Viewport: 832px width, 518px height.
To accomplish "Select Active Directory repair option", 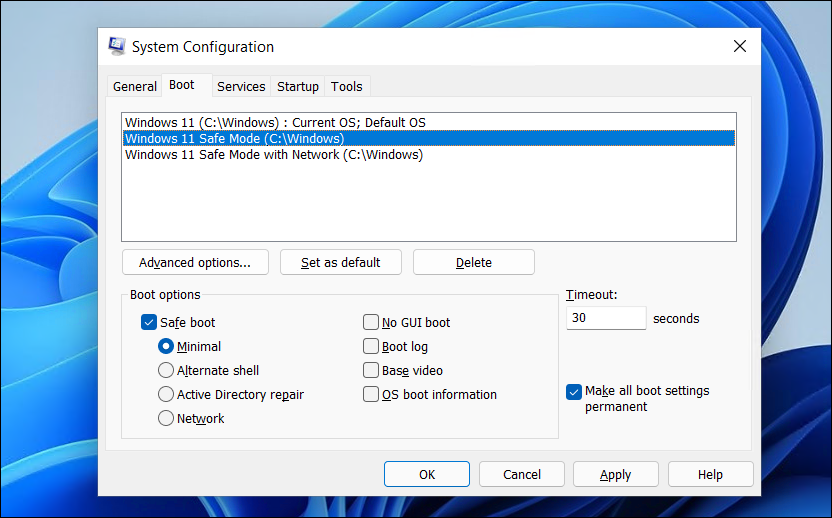I will (x=166, y=395).
